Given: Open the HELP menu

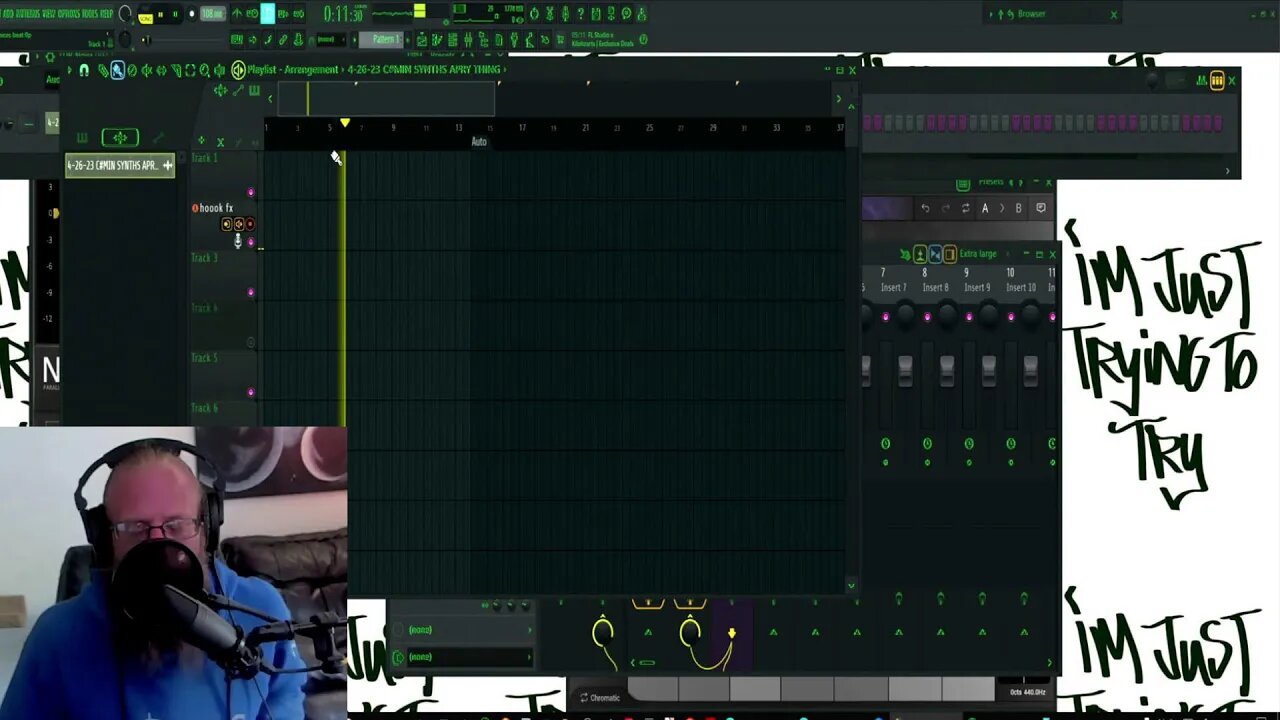Looking at the screenshot, I should (x=106, y=14).
